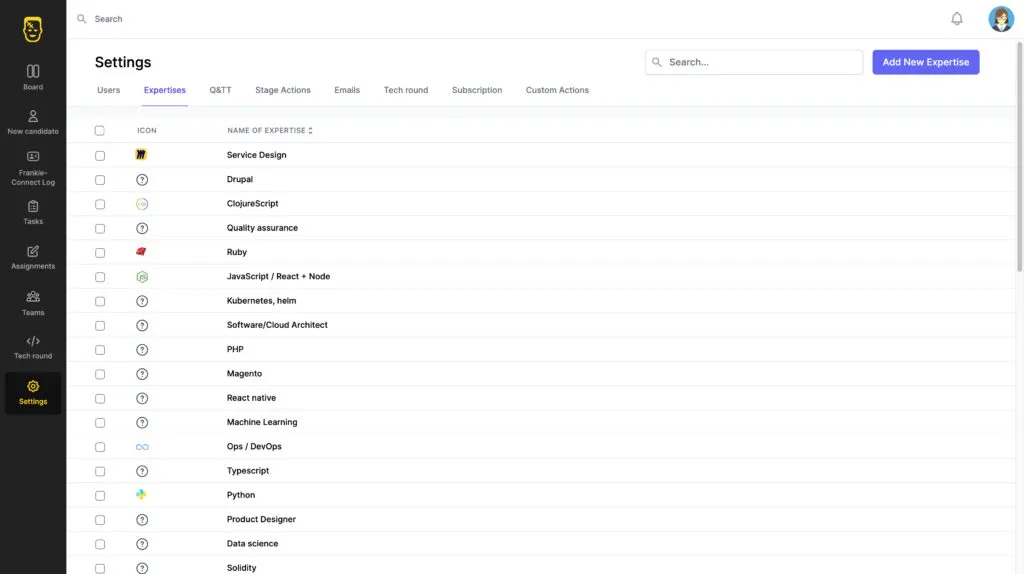Focus the top bar Search field
Viewport: 1024px width, 574px height.
click(x=108, y=19)
